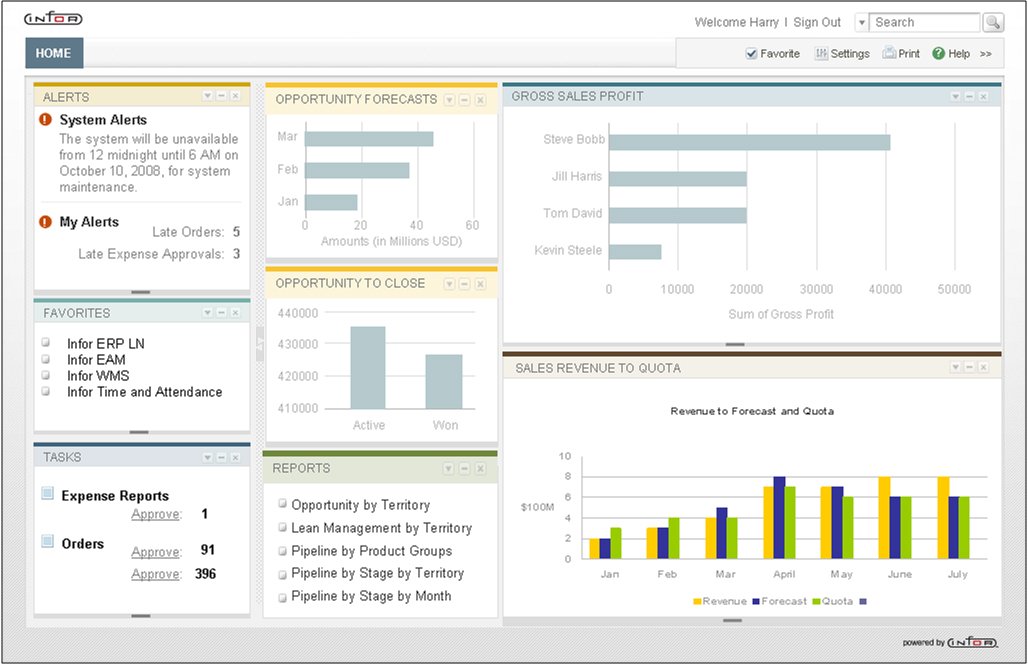1028x664 pixels.
Task: Click the Sign Out link
Action: [x=817, y=22]
